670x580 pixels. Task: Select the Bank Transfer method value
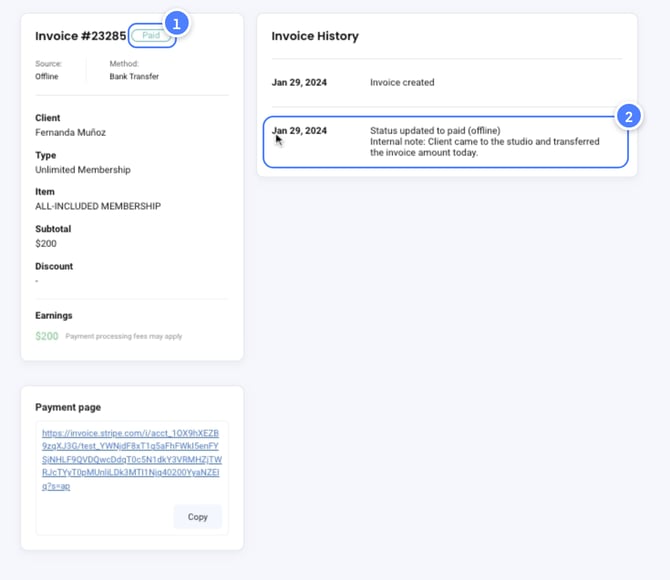tap(134, 77)
